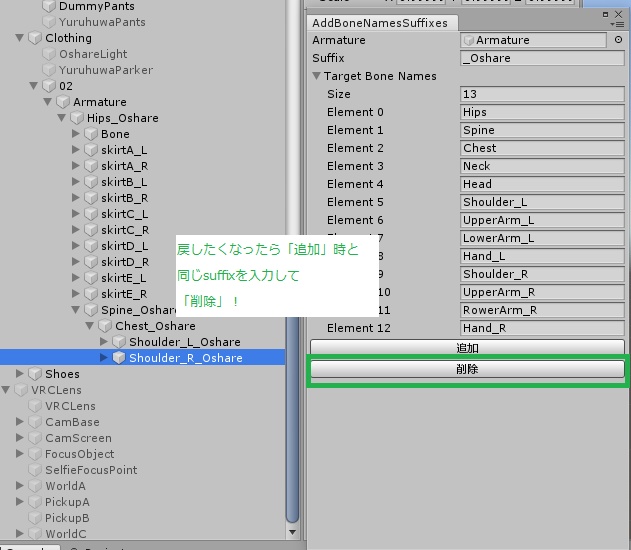The width and height of the screenshot is (631, 550).
Task: Click the UpperArm_R element field
Action: pos(542,292)
